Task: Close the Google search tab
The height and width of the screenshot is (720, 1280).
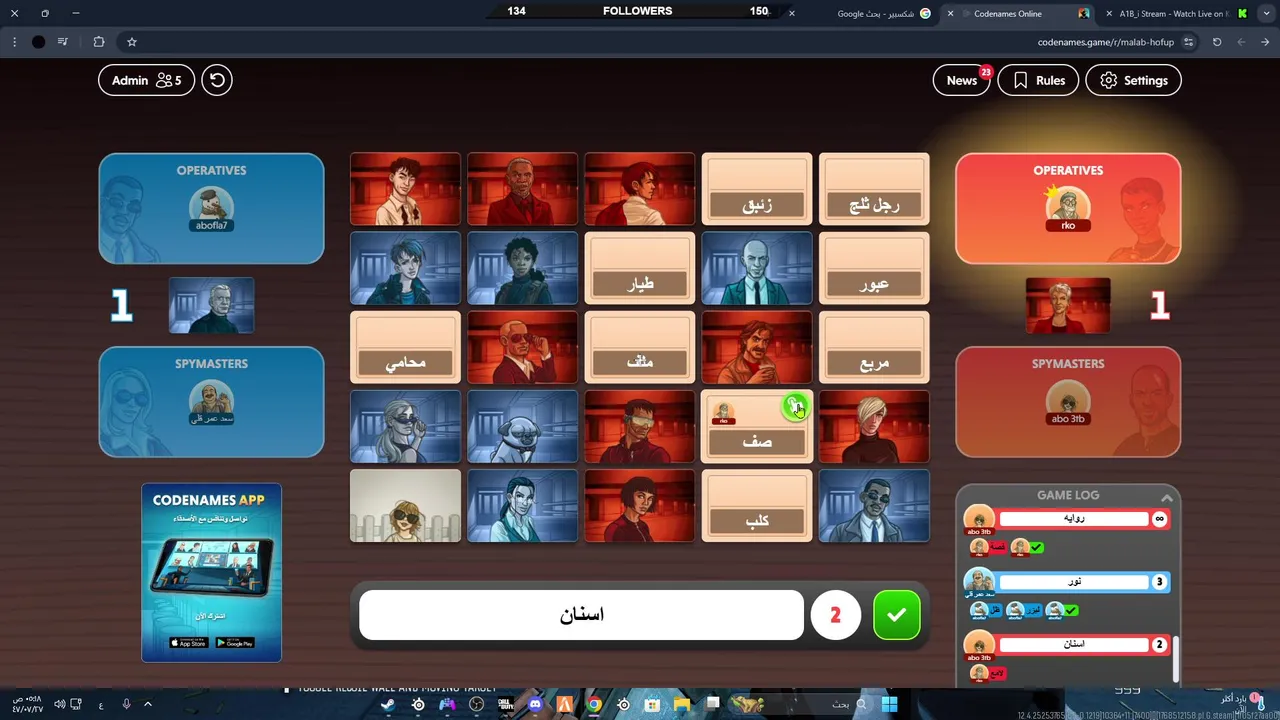Action: (791, 13)
